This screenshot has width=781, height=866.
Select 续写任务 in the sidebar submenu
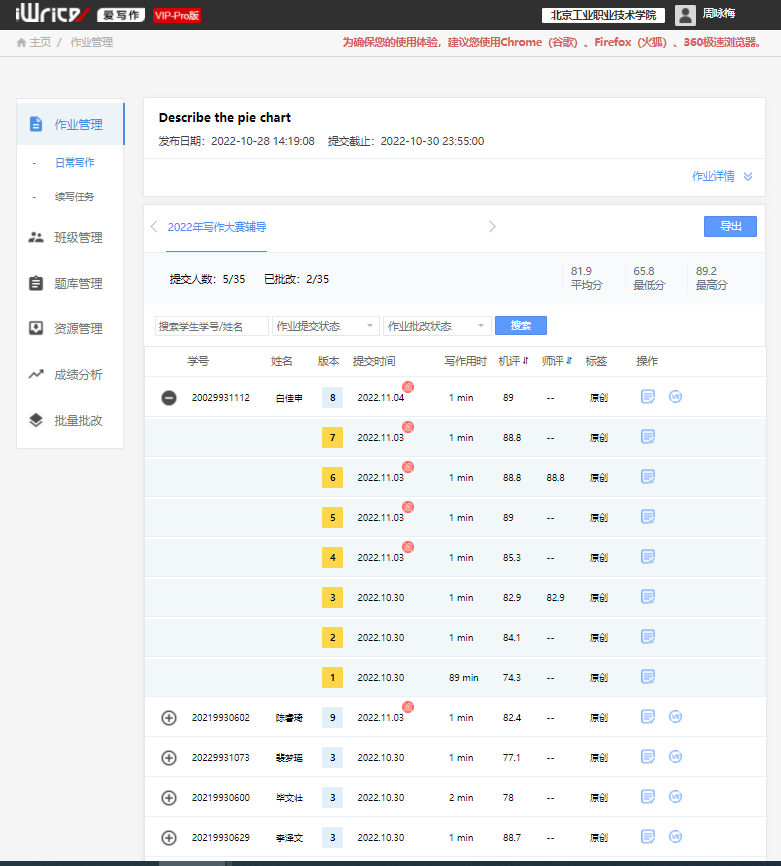tap(75, 197)
